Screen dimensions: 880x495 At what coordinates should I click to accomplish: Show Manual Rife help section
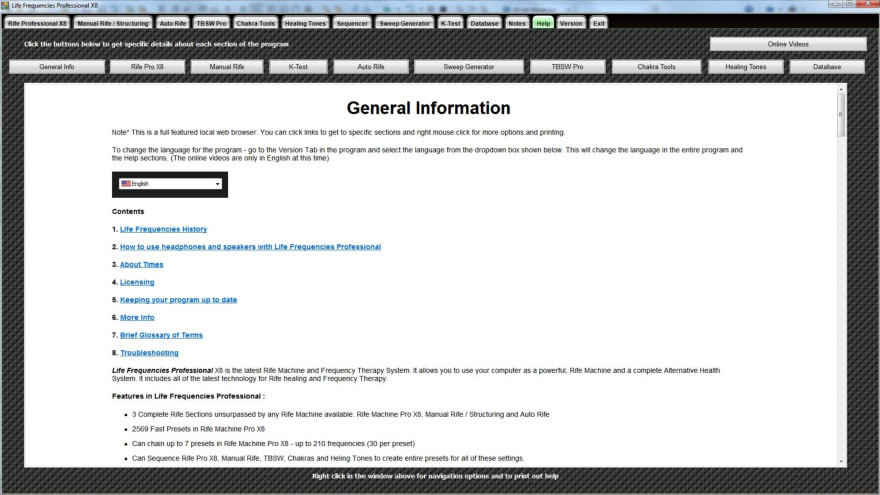[x=227, y=67]
